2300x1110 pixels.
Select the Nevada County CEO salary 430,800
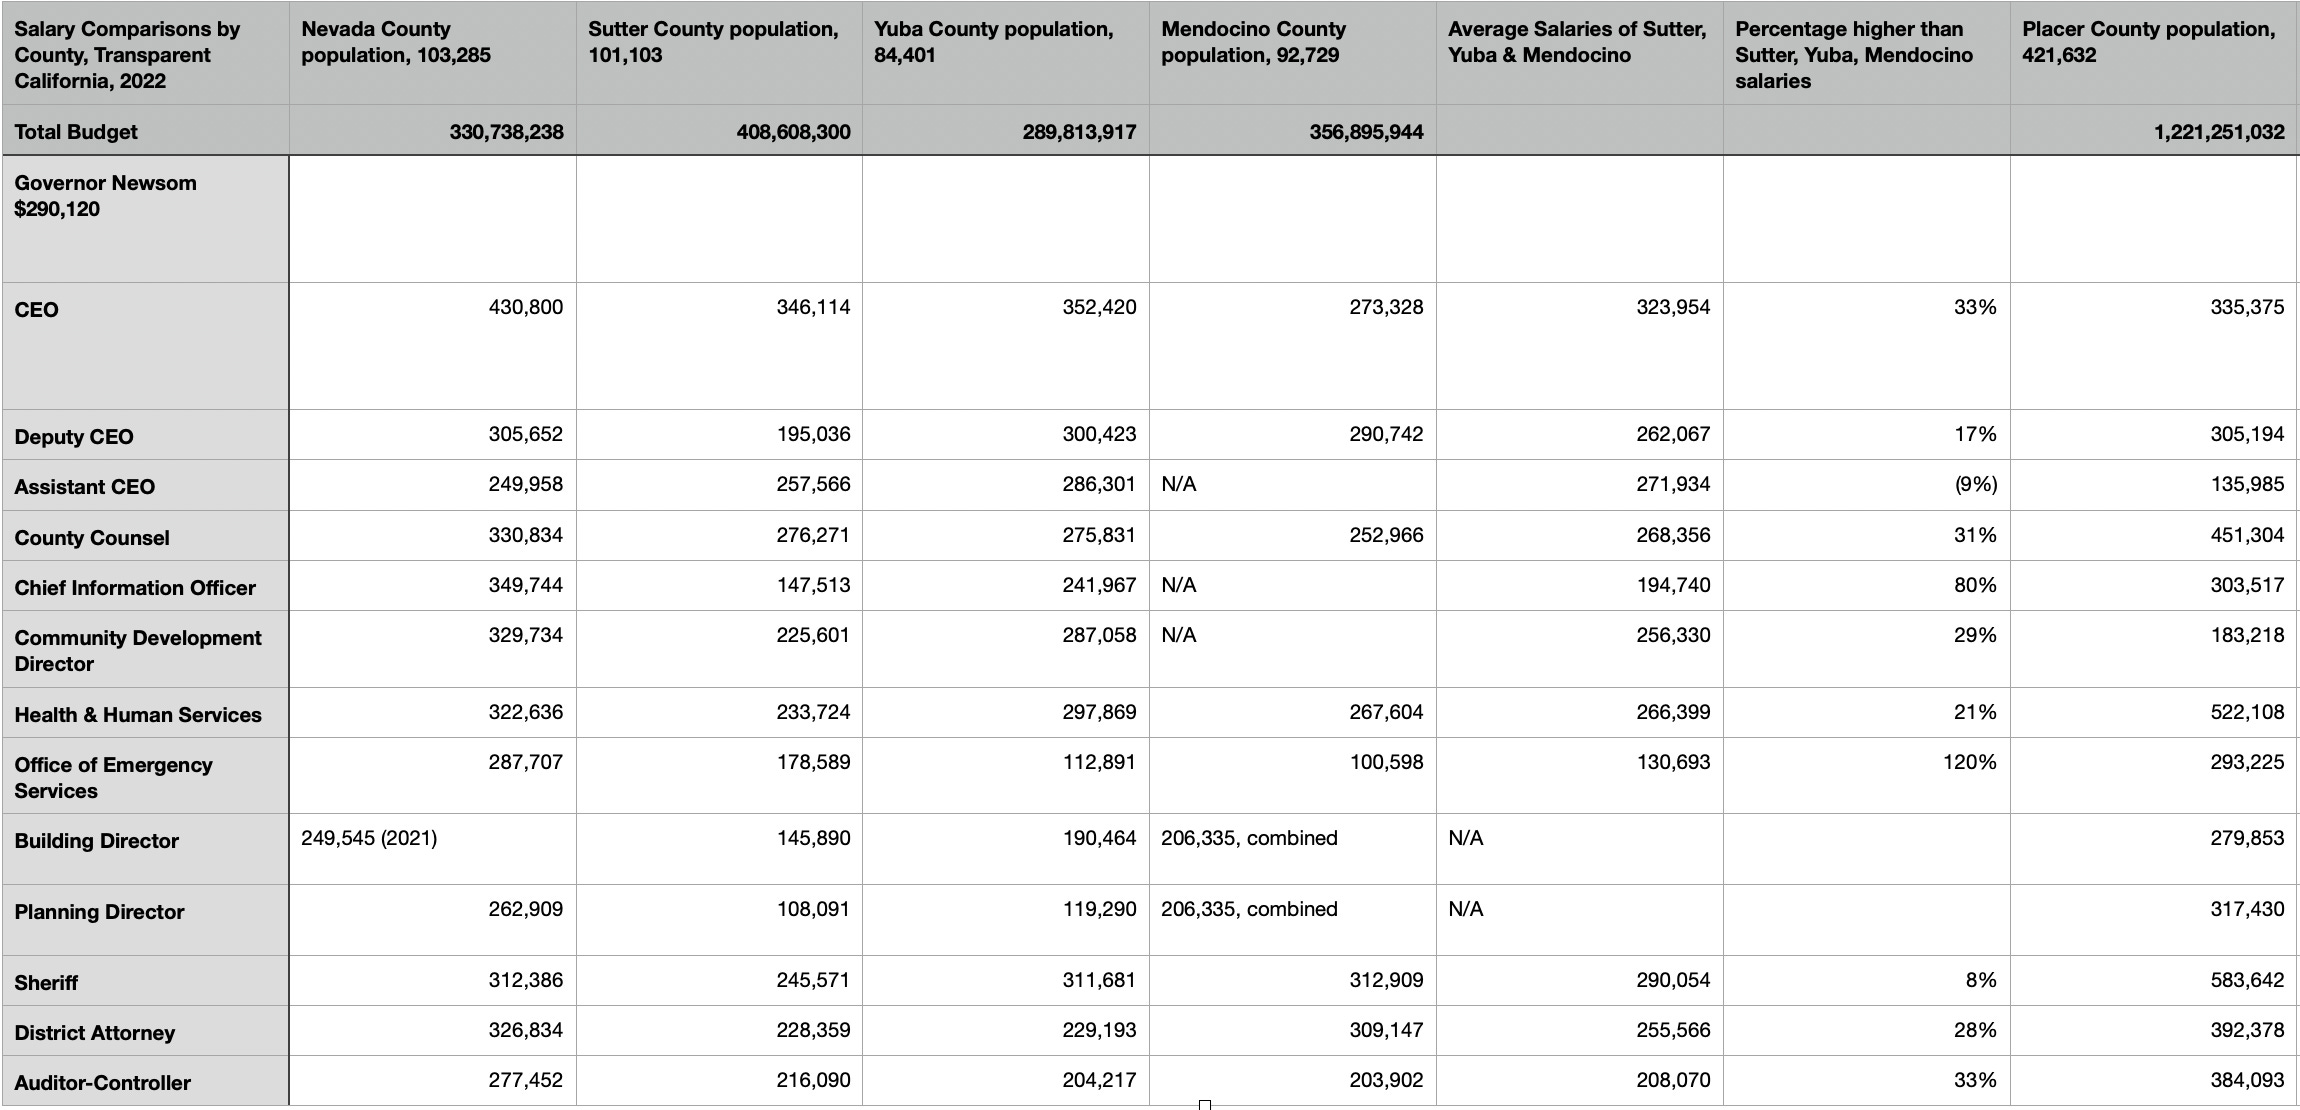click(525, 308)
